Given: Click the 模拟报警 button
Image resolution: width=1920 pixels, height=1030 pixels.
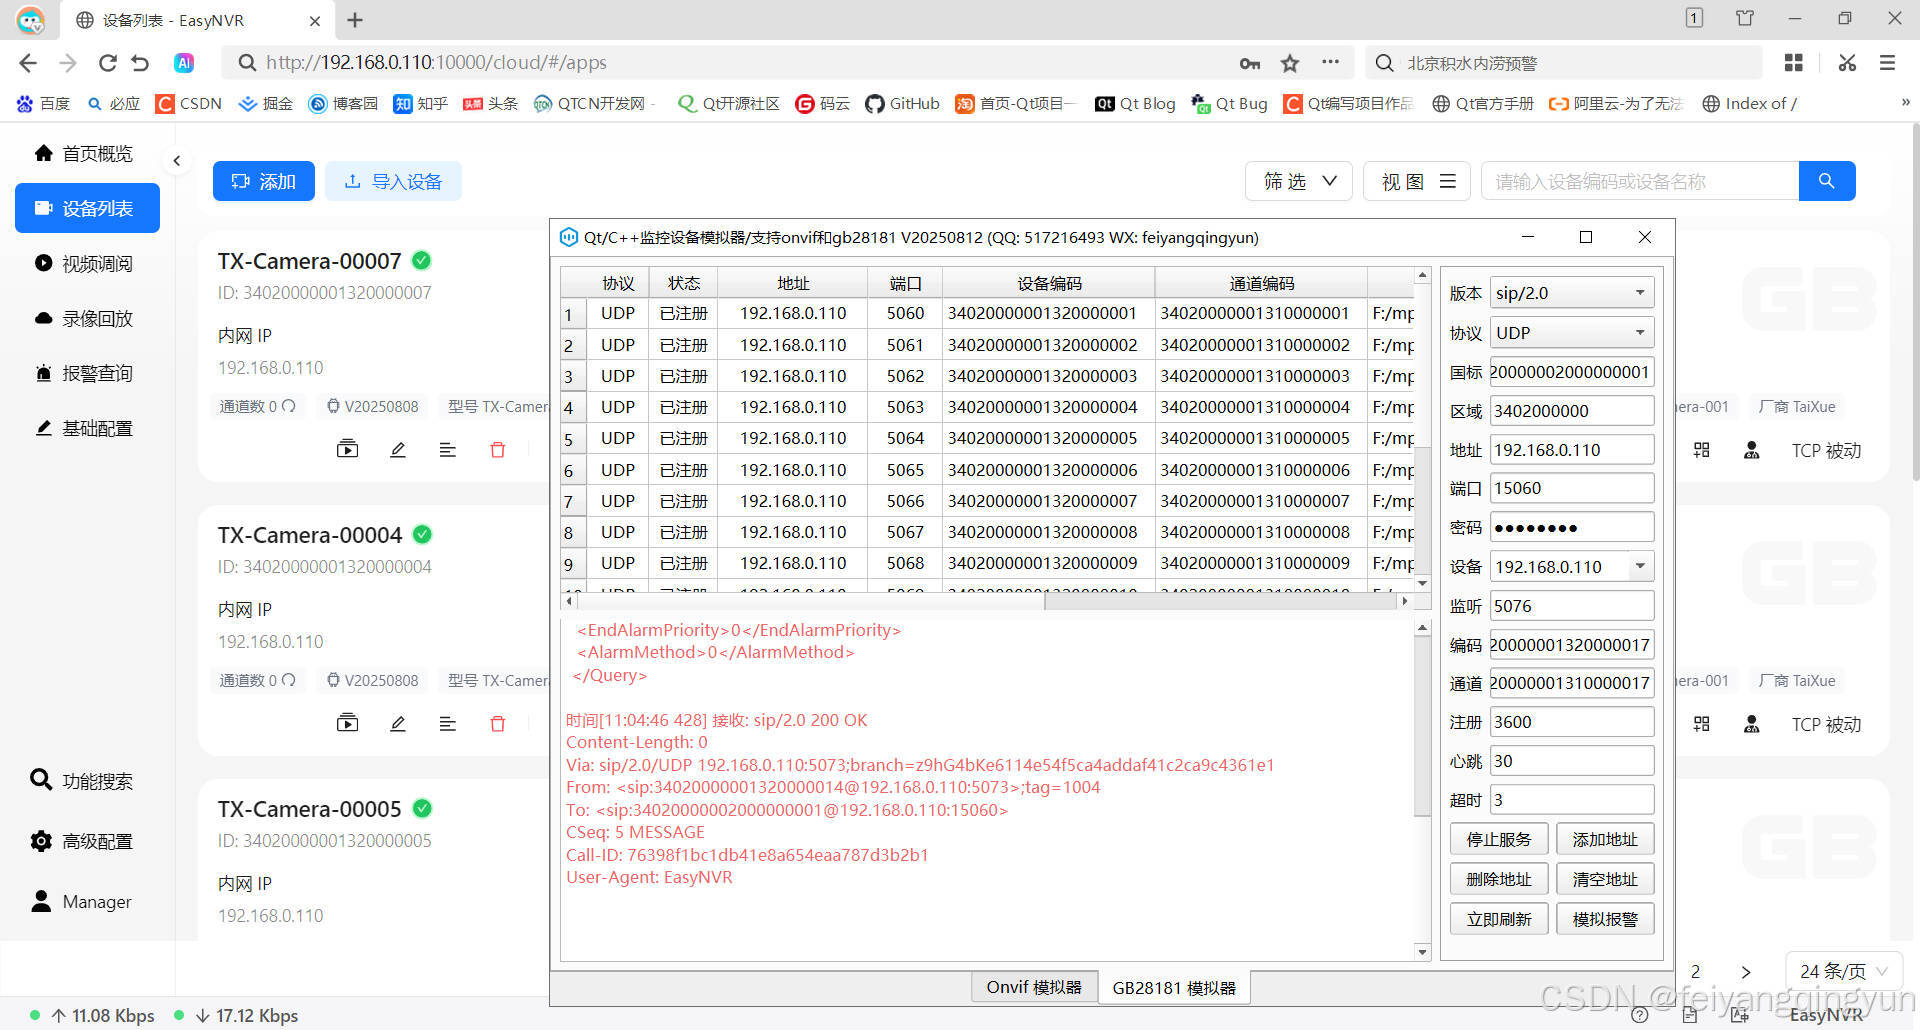Looking at the screenshot, I should (1605, 919).
